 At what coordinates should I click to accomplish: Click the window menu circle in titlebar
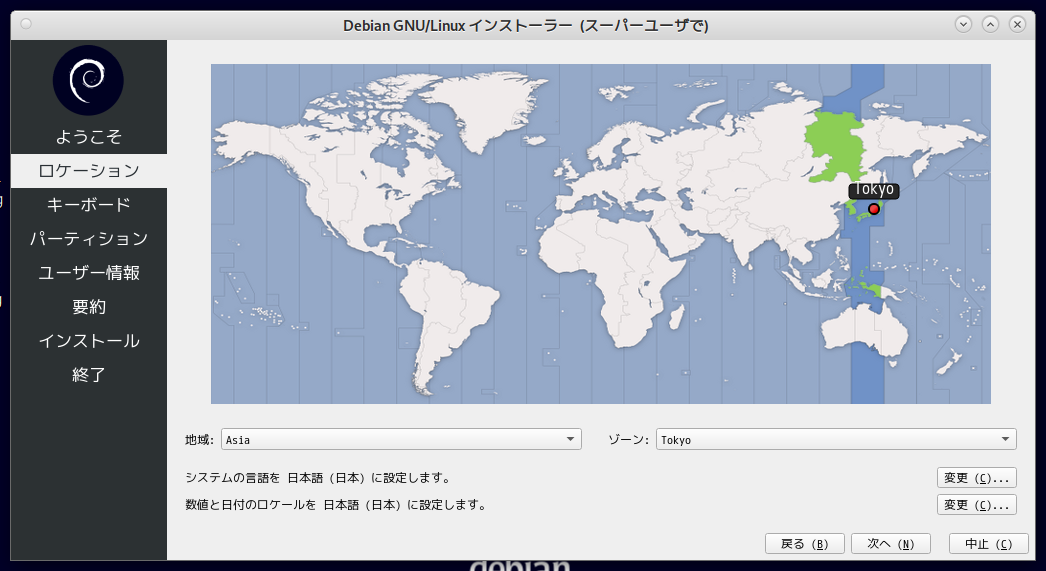click(x=26, y=24)
